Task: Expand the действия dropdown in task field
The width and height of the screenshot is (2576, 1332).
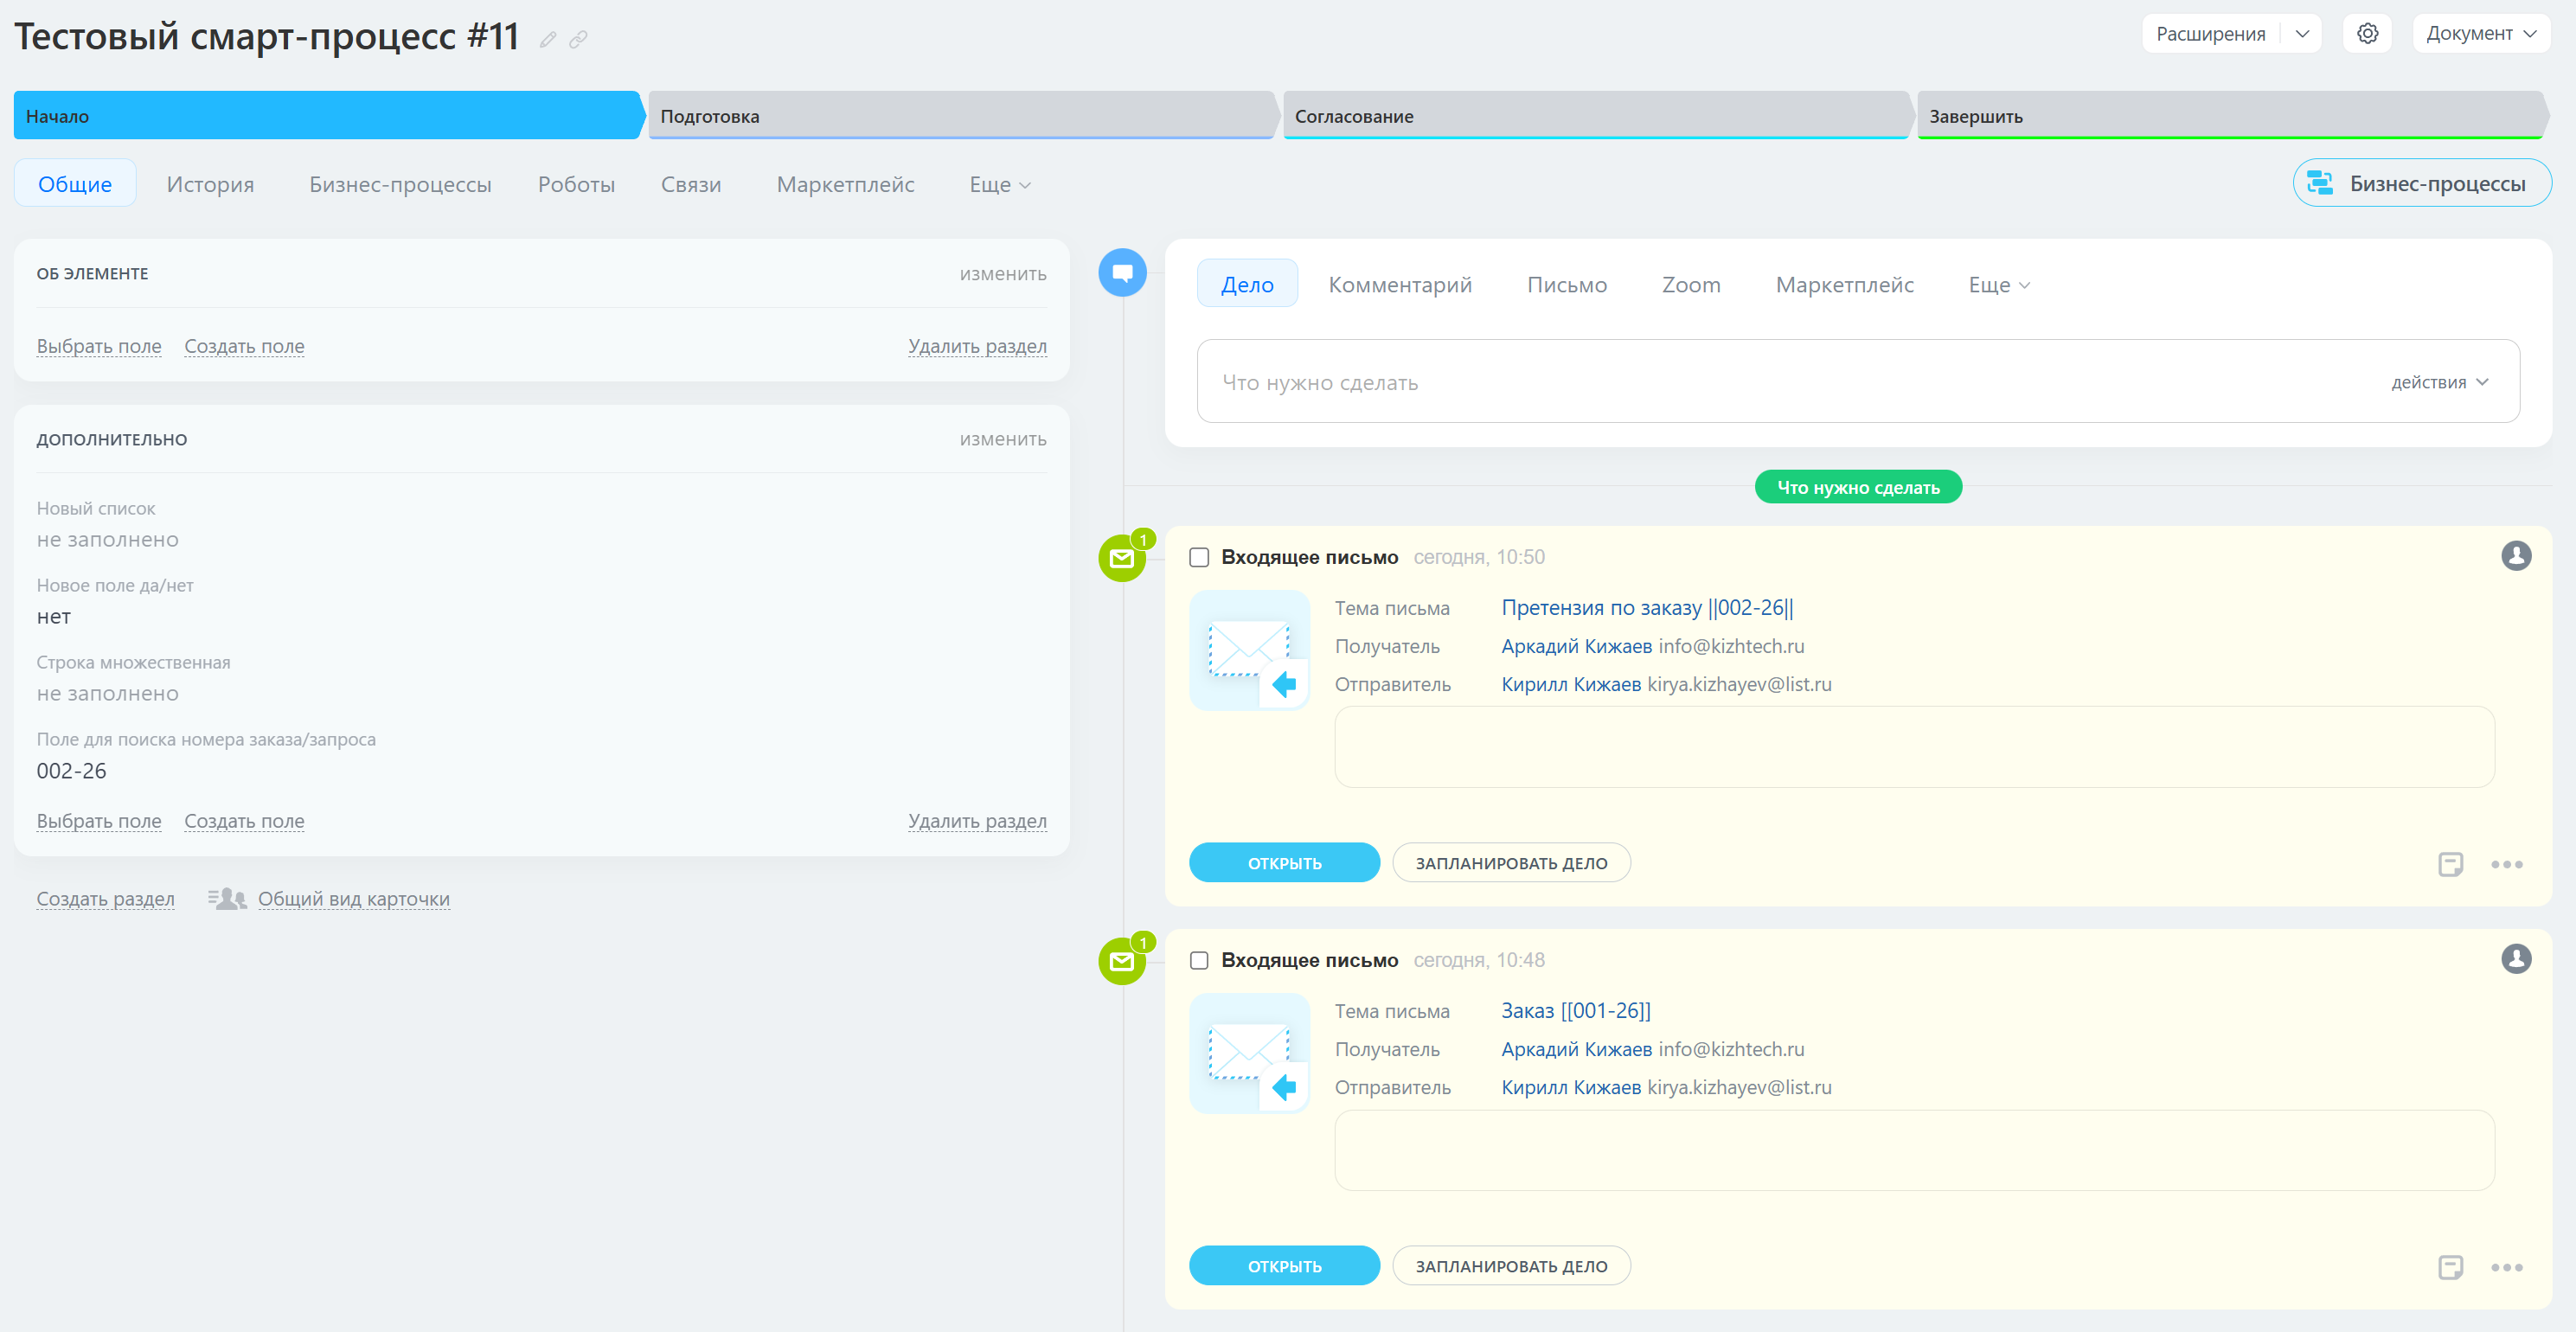Action: point(2439,383)
